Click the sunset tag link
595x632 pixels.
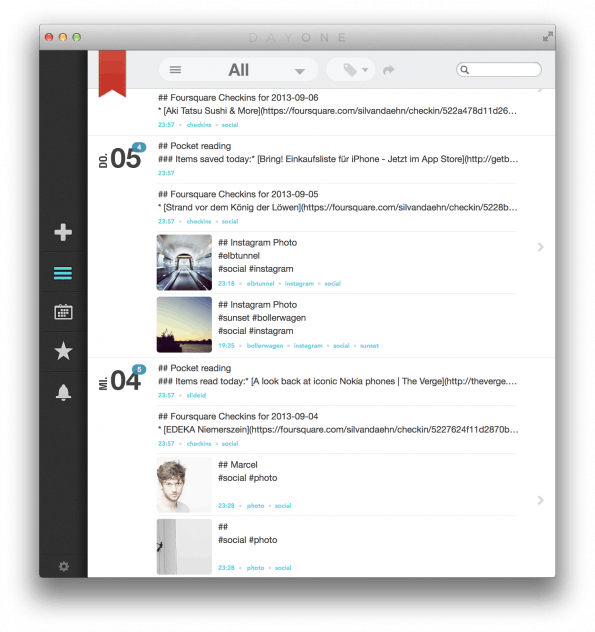coord(369,346)
